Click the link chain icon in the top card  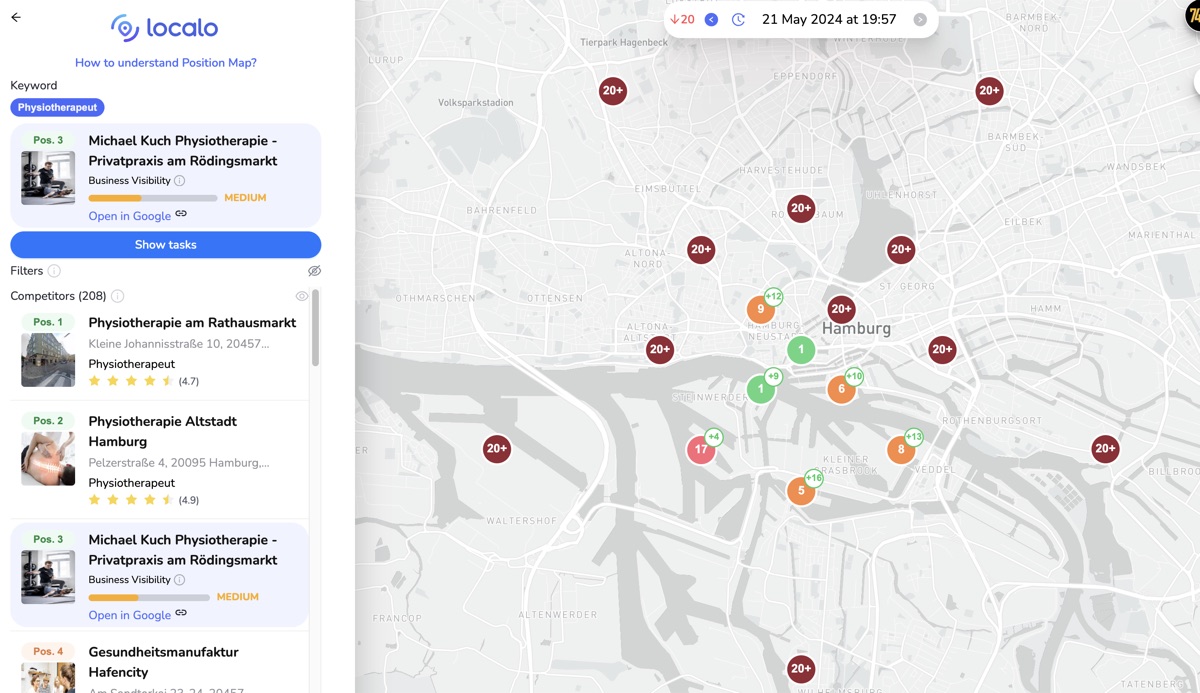[181, 214]
